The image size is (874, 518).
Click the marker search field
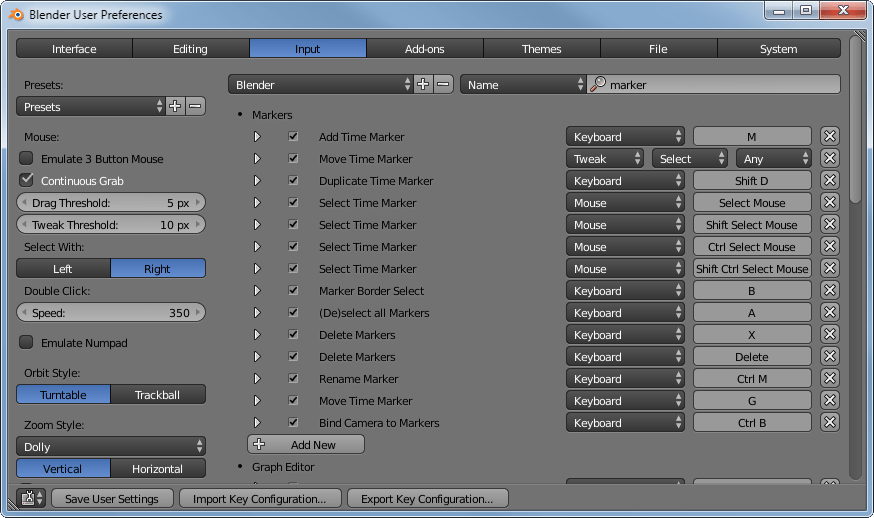pos(714,85)
